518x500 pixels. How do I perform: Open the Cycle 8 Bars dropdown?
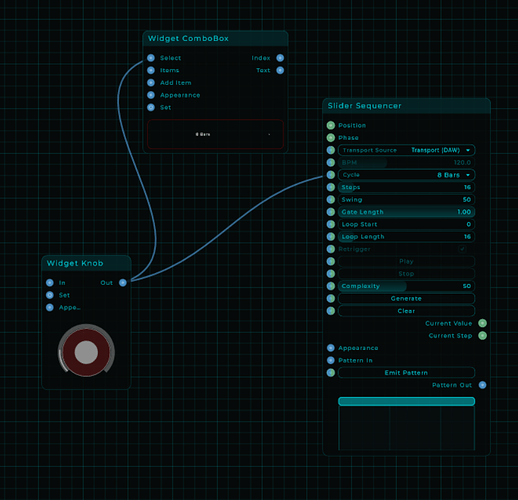pos(406,175)
